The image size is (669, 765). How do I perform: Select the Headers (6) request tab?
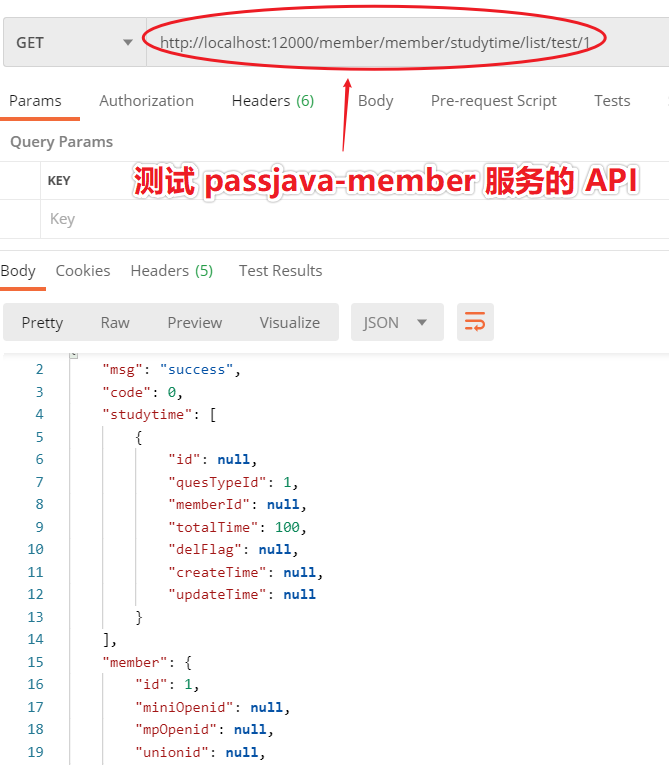tap(272, 101)
